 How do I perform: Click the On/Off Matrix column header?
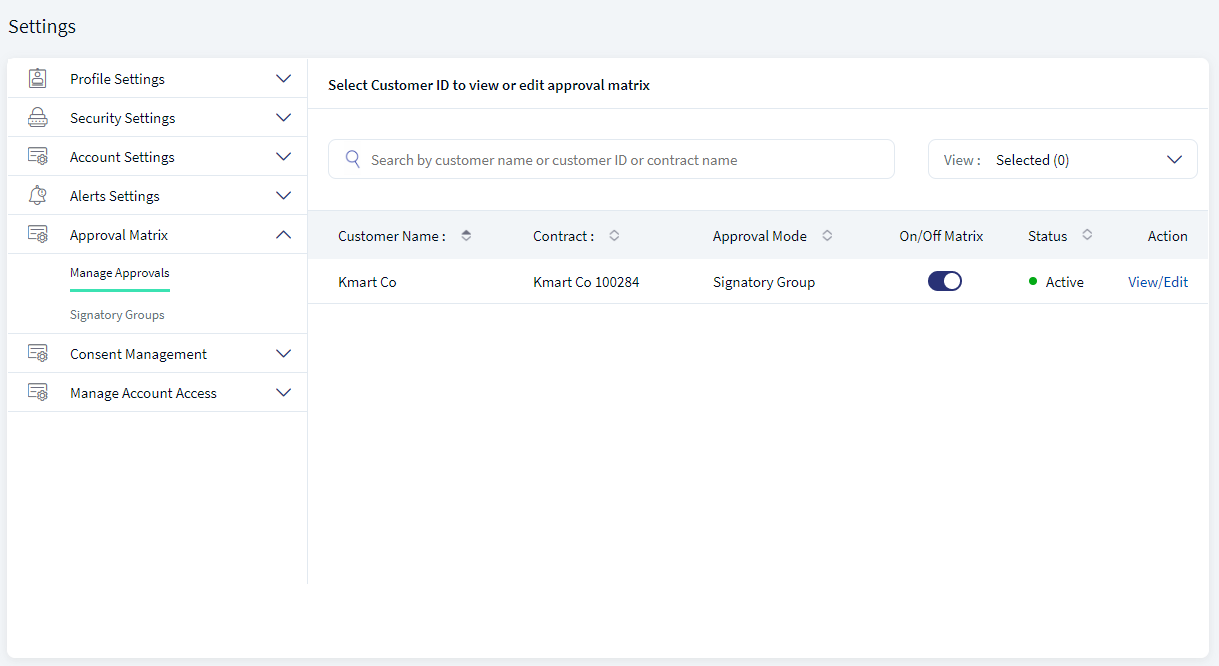pyautogui.click(x=941, y=236)
